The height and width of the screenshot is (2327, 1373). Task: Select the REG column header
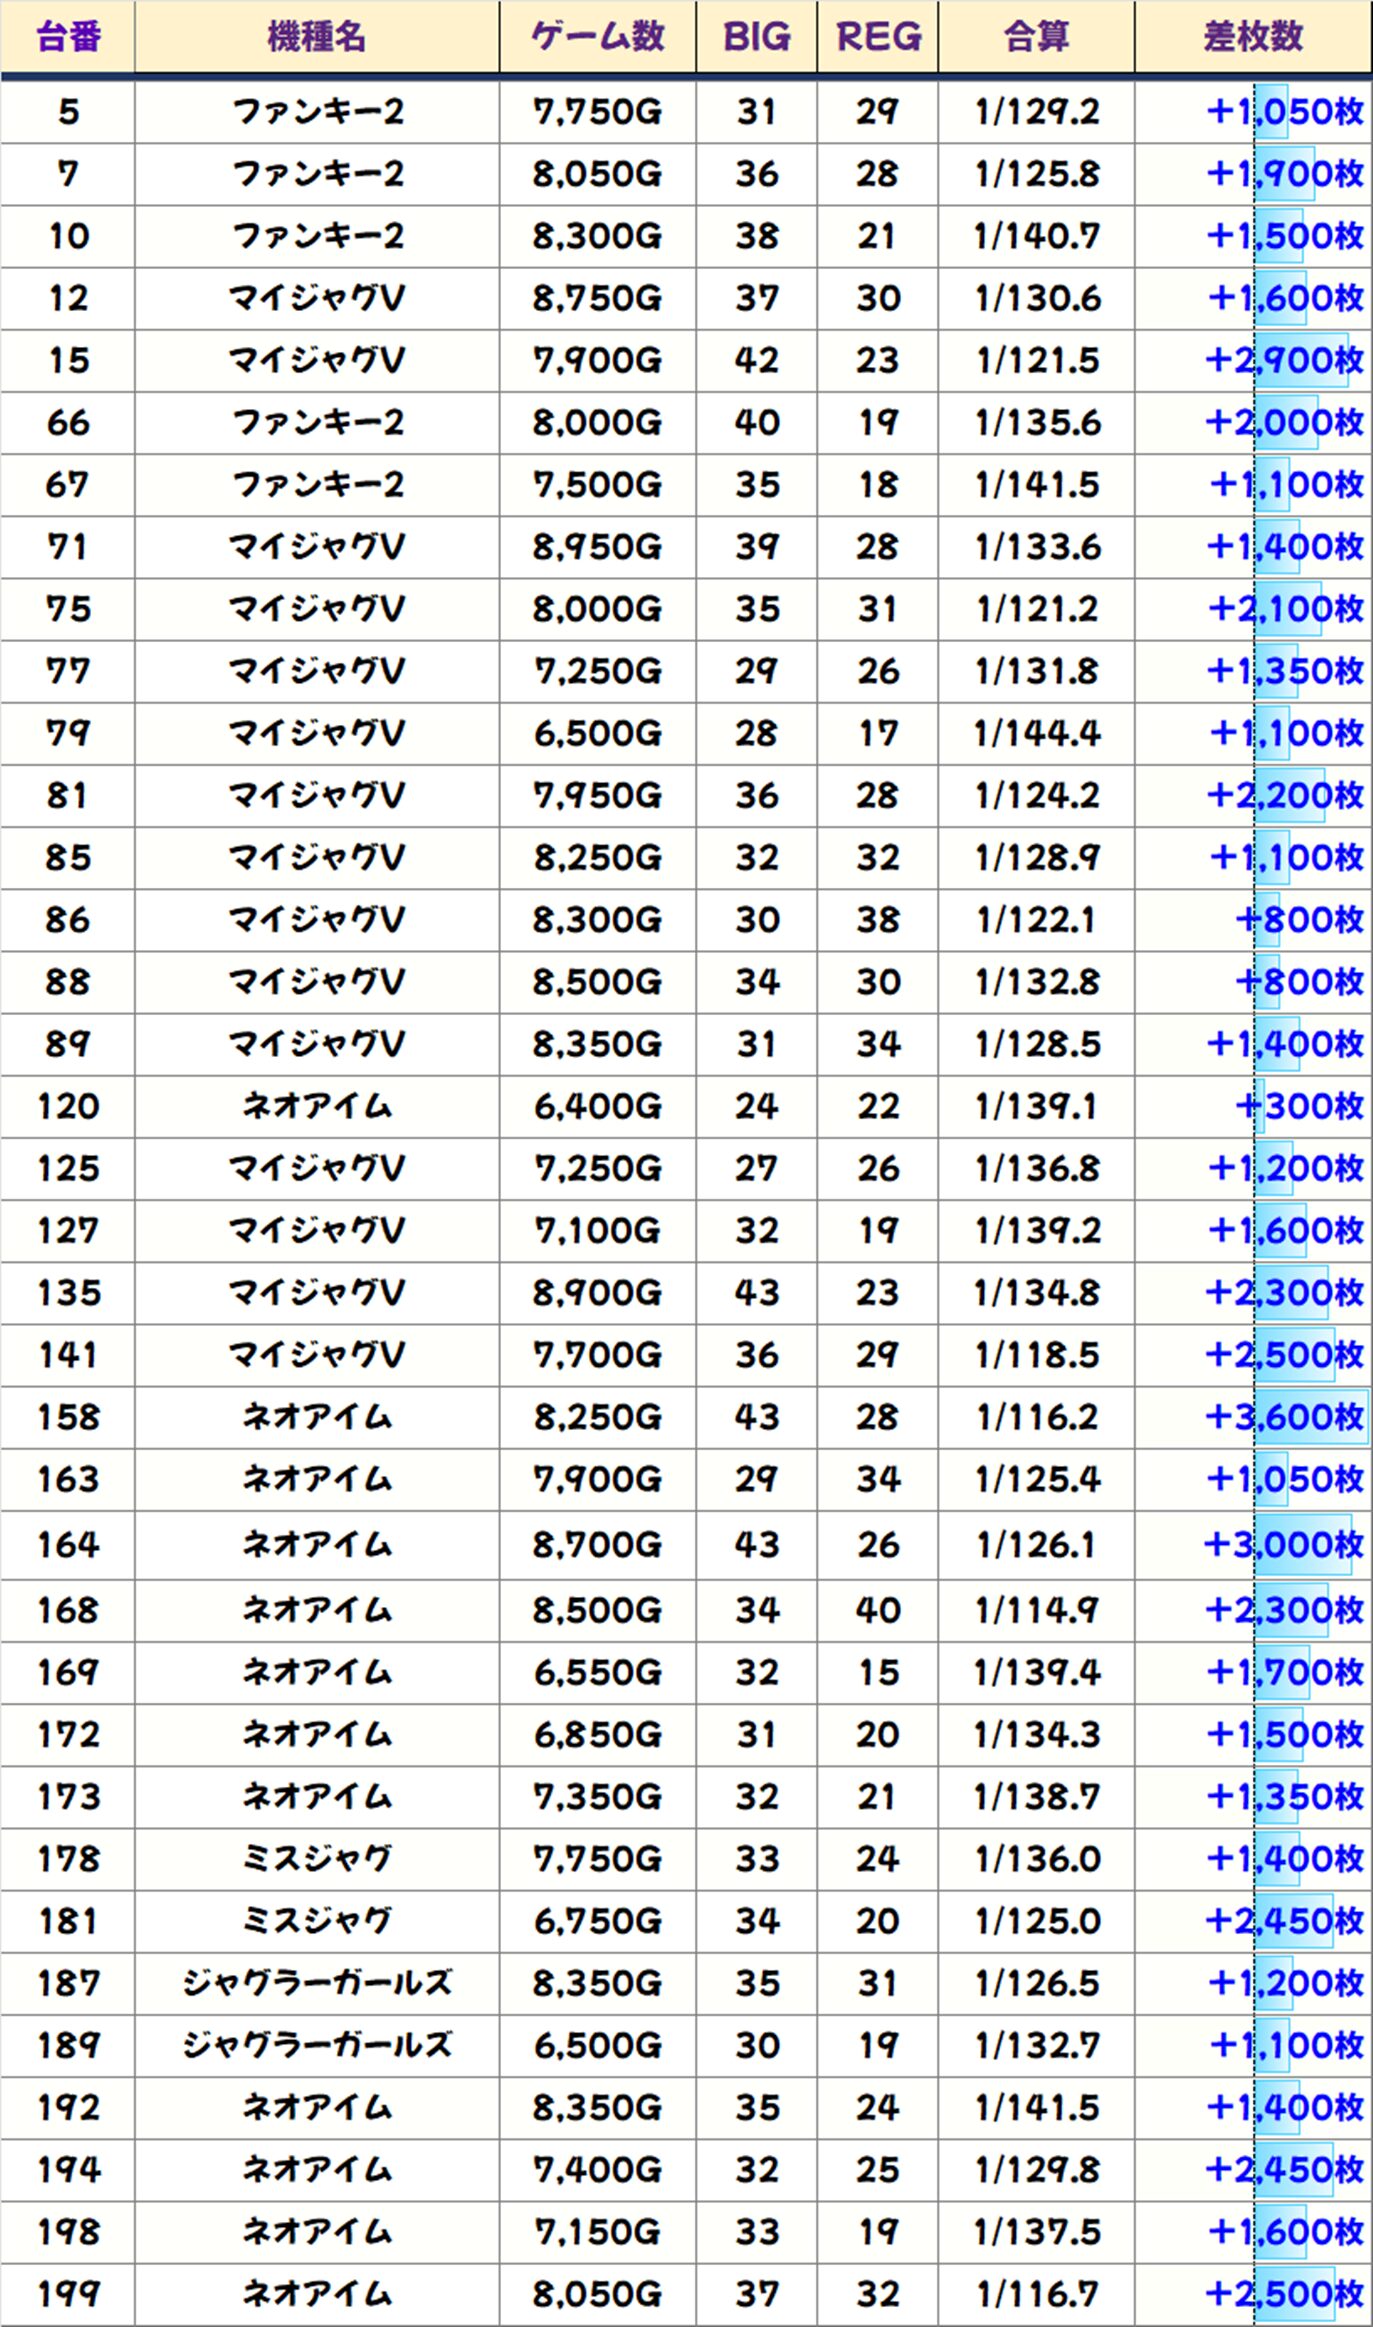pos(877,37)
